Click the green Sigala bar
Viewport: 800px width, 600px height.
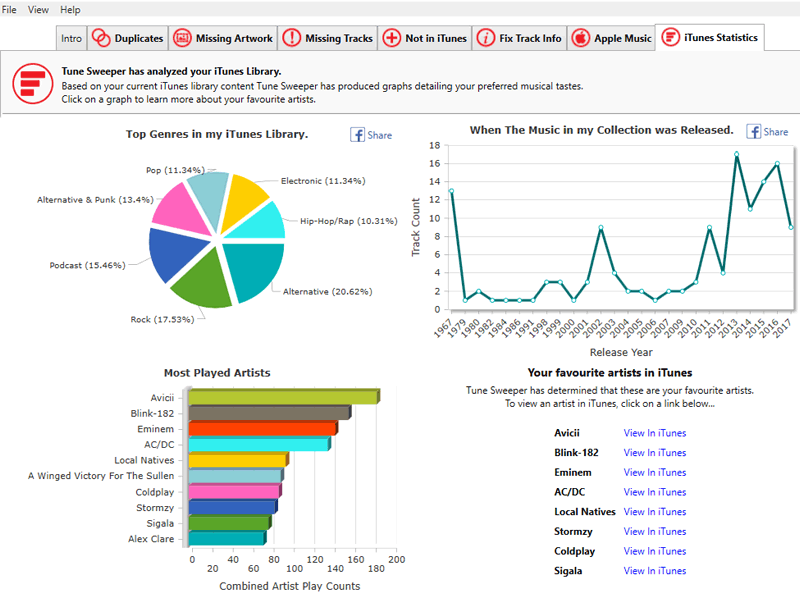tap(230, 522)
